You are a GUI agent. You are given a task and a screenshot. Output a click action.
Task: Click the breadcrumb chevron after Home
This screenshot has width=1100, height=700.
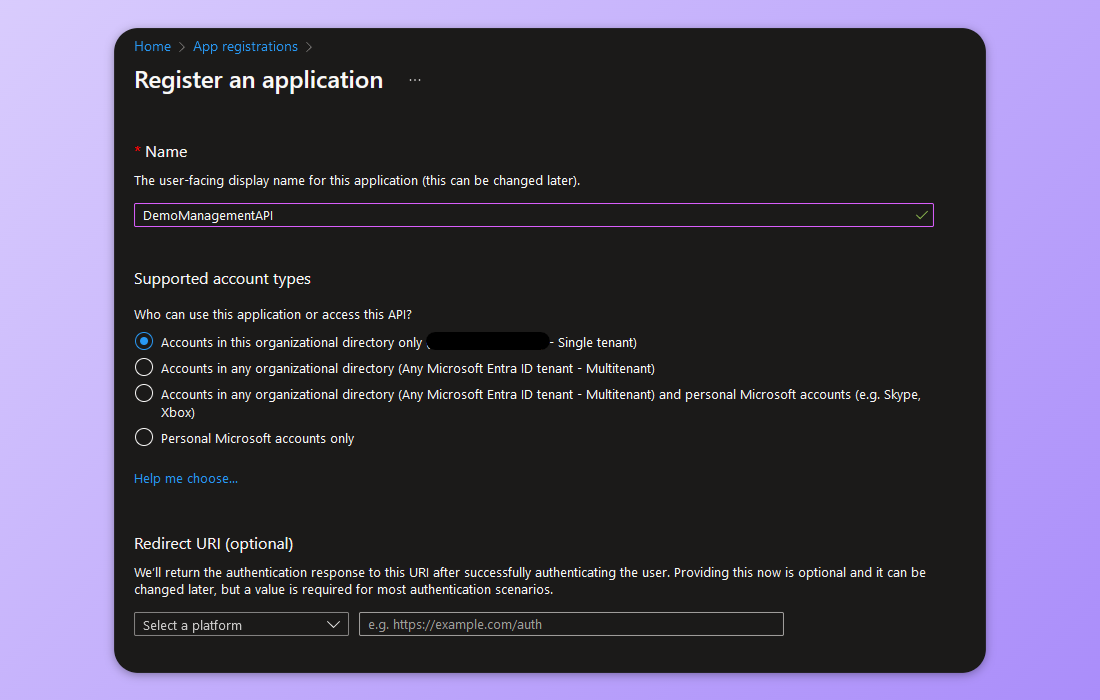[179, 46]
